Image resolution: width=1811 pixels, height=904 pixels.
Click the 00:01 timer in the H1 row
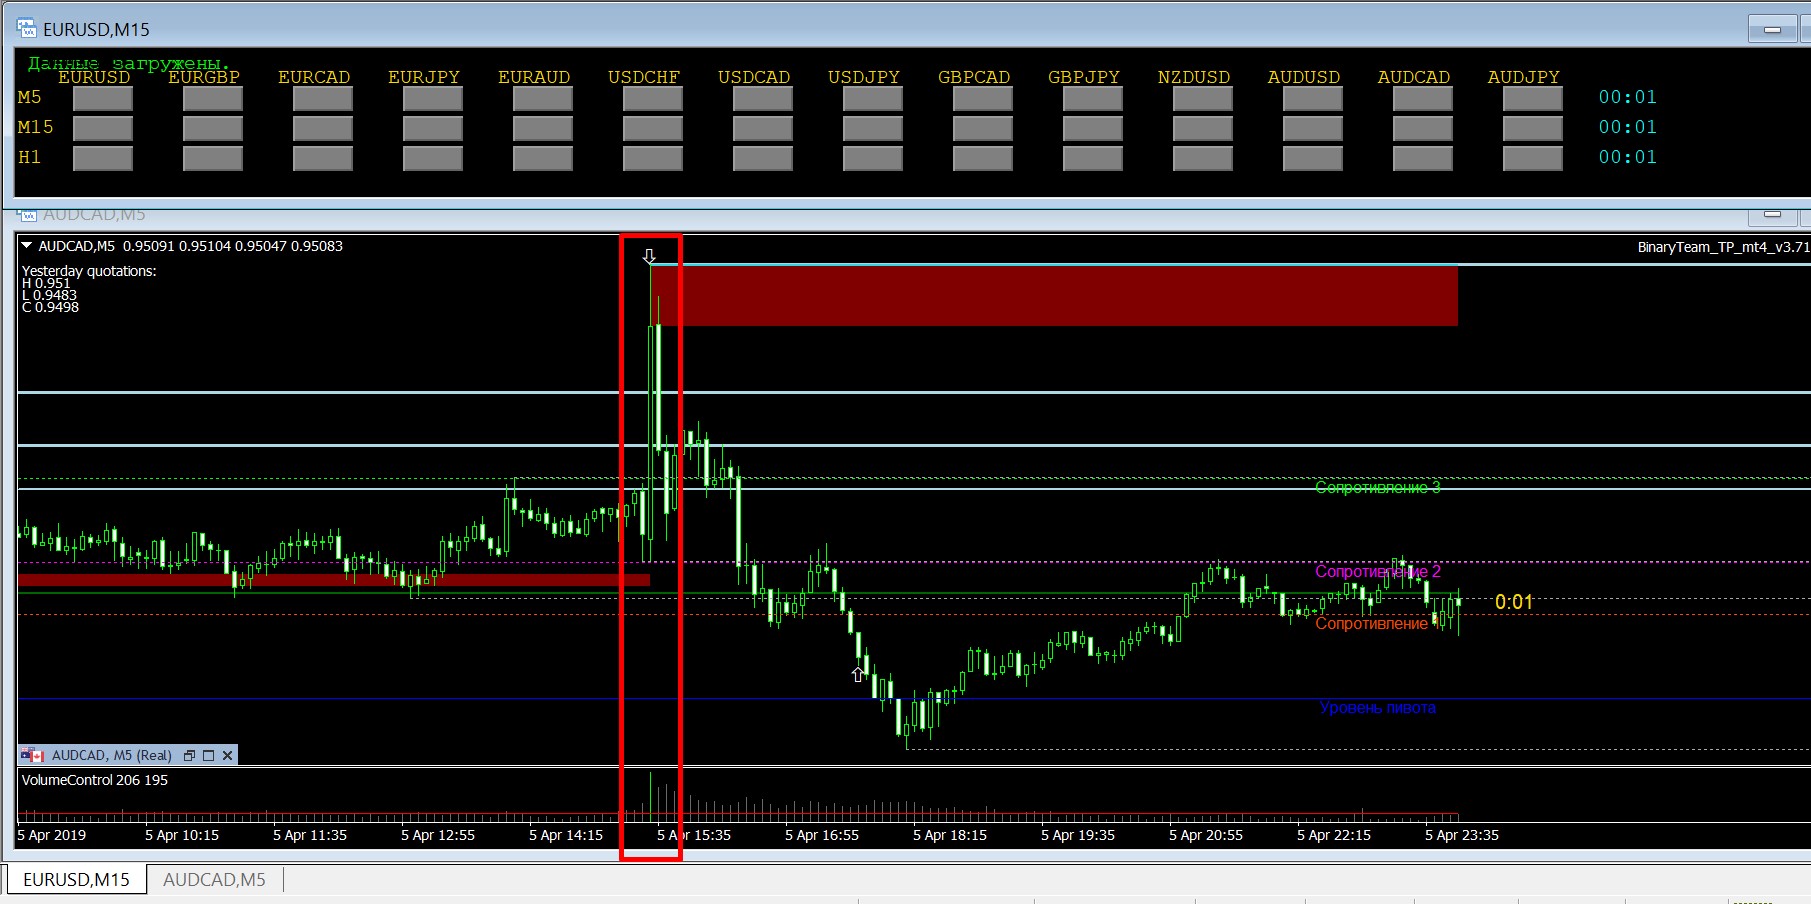coord(1628,157)
